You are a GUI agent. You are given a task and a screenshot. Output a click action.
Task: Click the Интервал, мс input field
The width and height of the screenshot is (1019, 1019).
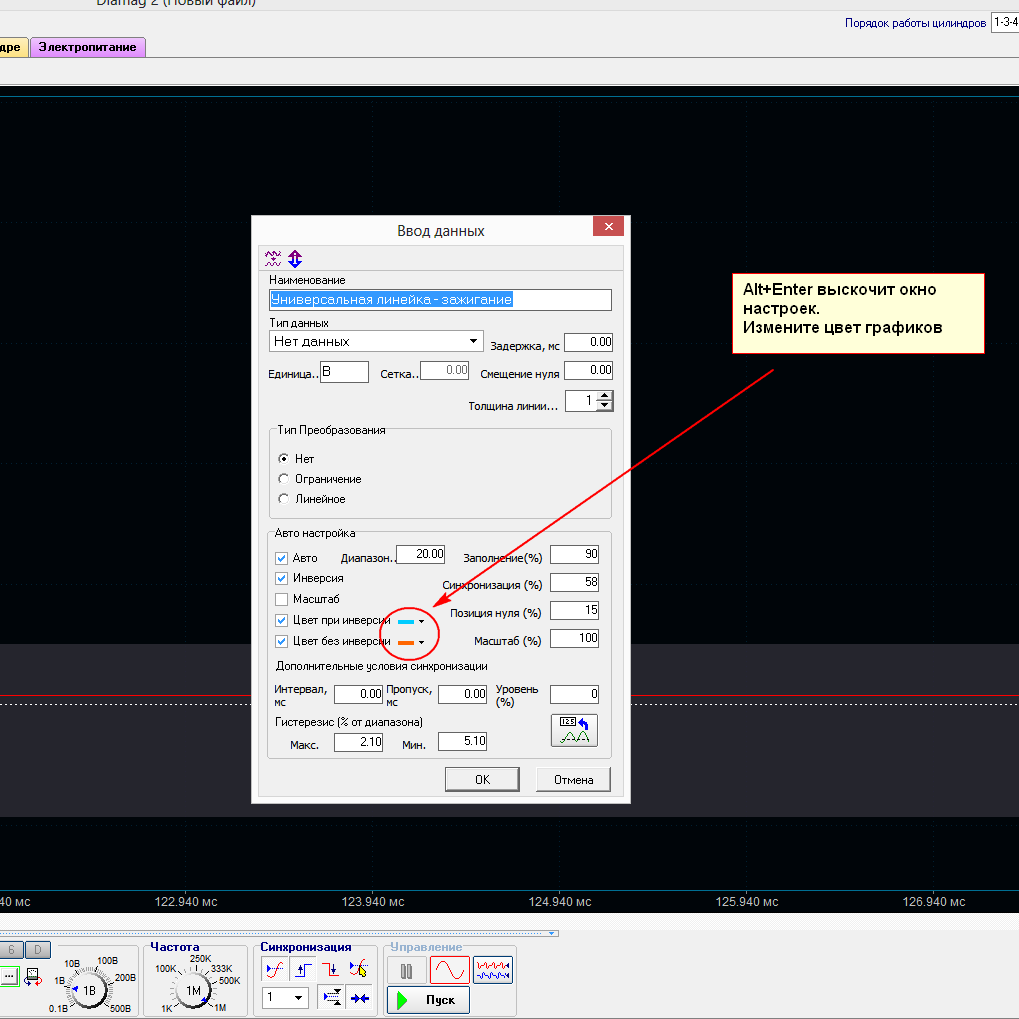point(359,694)
